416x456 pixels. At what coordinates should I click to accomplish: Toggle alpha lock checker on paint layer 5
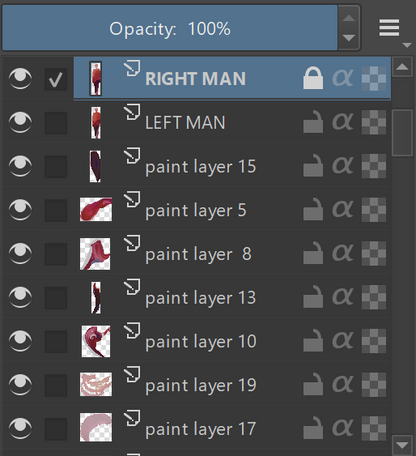[x=374, y=210]
